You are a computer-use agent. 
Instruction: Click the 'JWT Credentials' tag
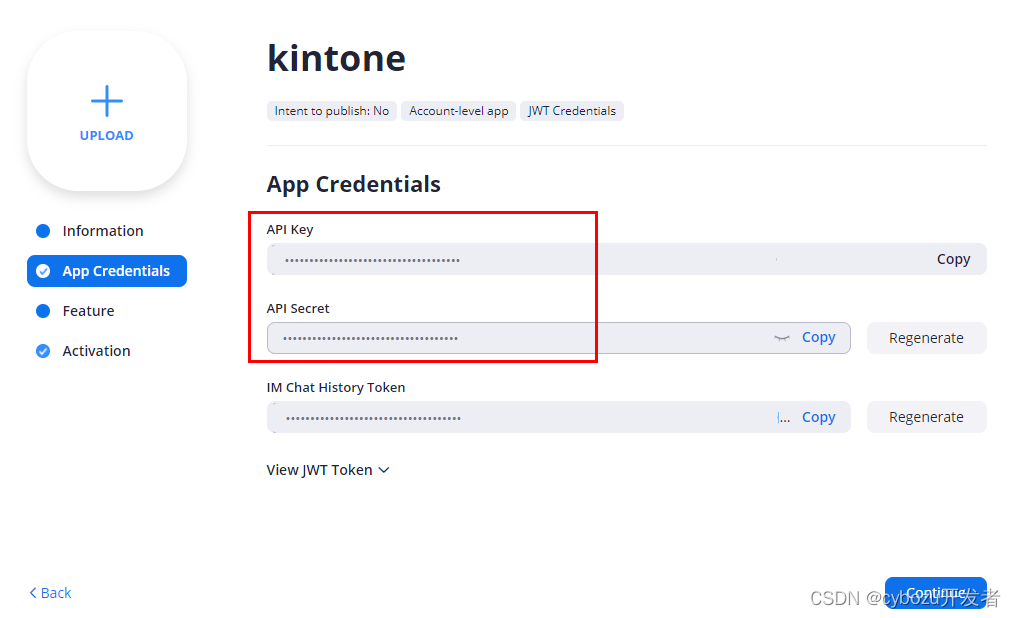[x=572, y=111]
